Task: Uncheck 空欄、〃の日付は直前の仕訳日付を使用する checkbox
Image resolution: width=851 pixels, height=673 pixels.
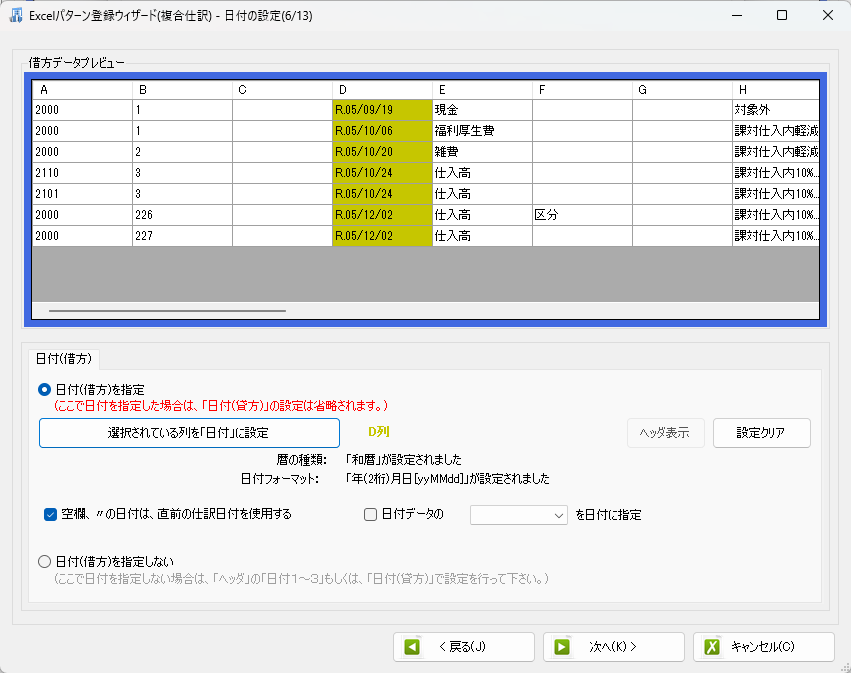Action: pyautogui.click(x=50, y=515)
